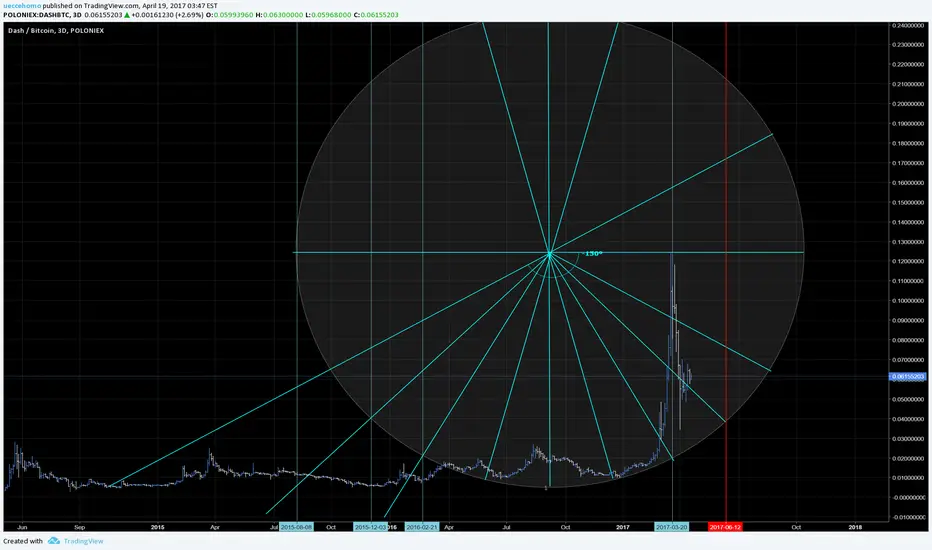Click the 2018 label on time axis
The height and width of the screenshot is (550, 932).
855,527
